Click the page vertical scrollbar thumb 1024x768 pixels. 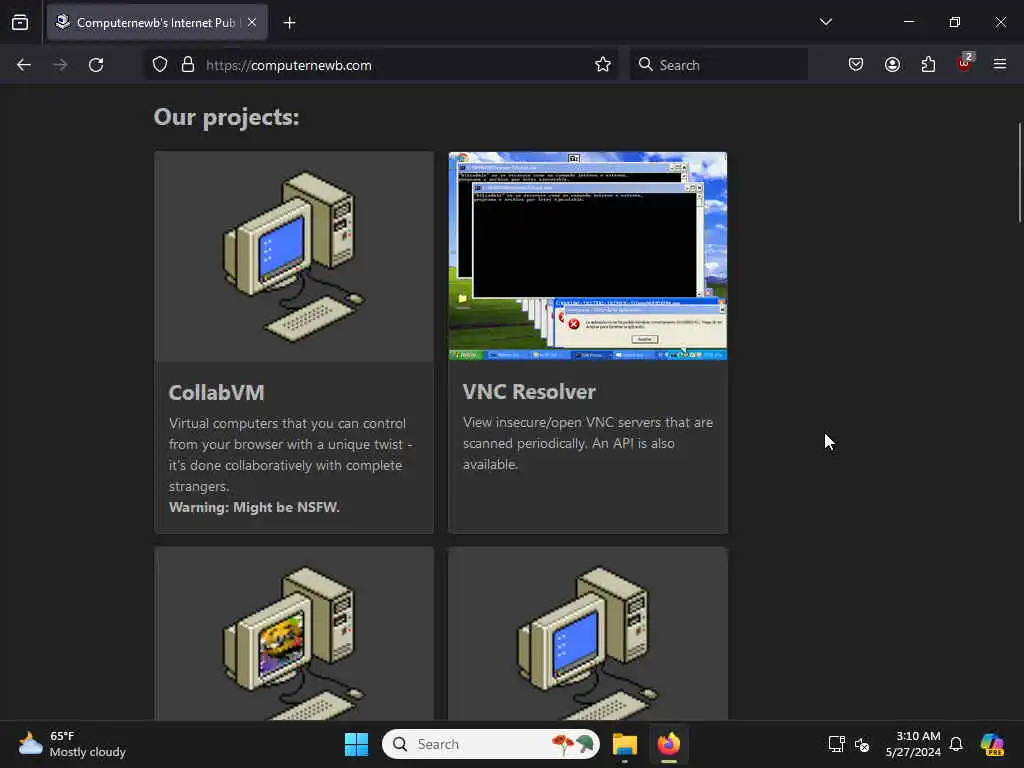point(1019,172)
